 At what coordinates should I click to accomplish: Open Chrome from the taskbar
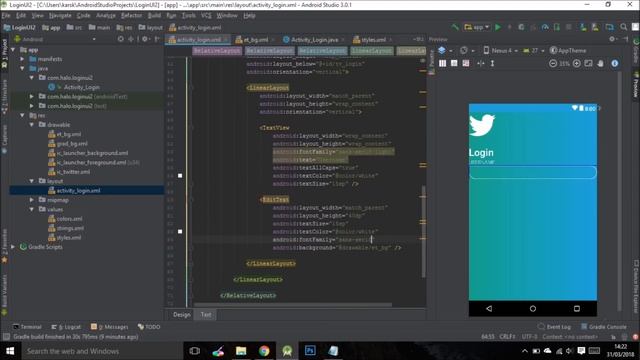pyautogui.click(x=264, y=351)
